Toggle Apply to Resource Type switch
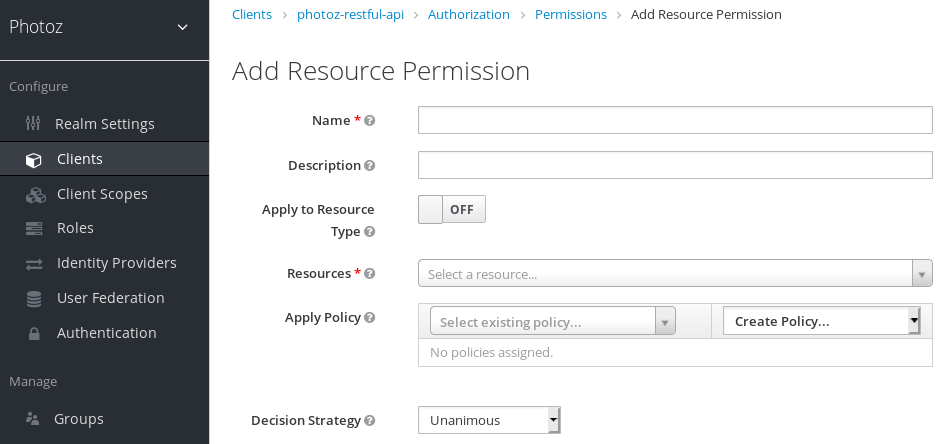The height and width of the screenshot is (444, 943). pos(451,209)
